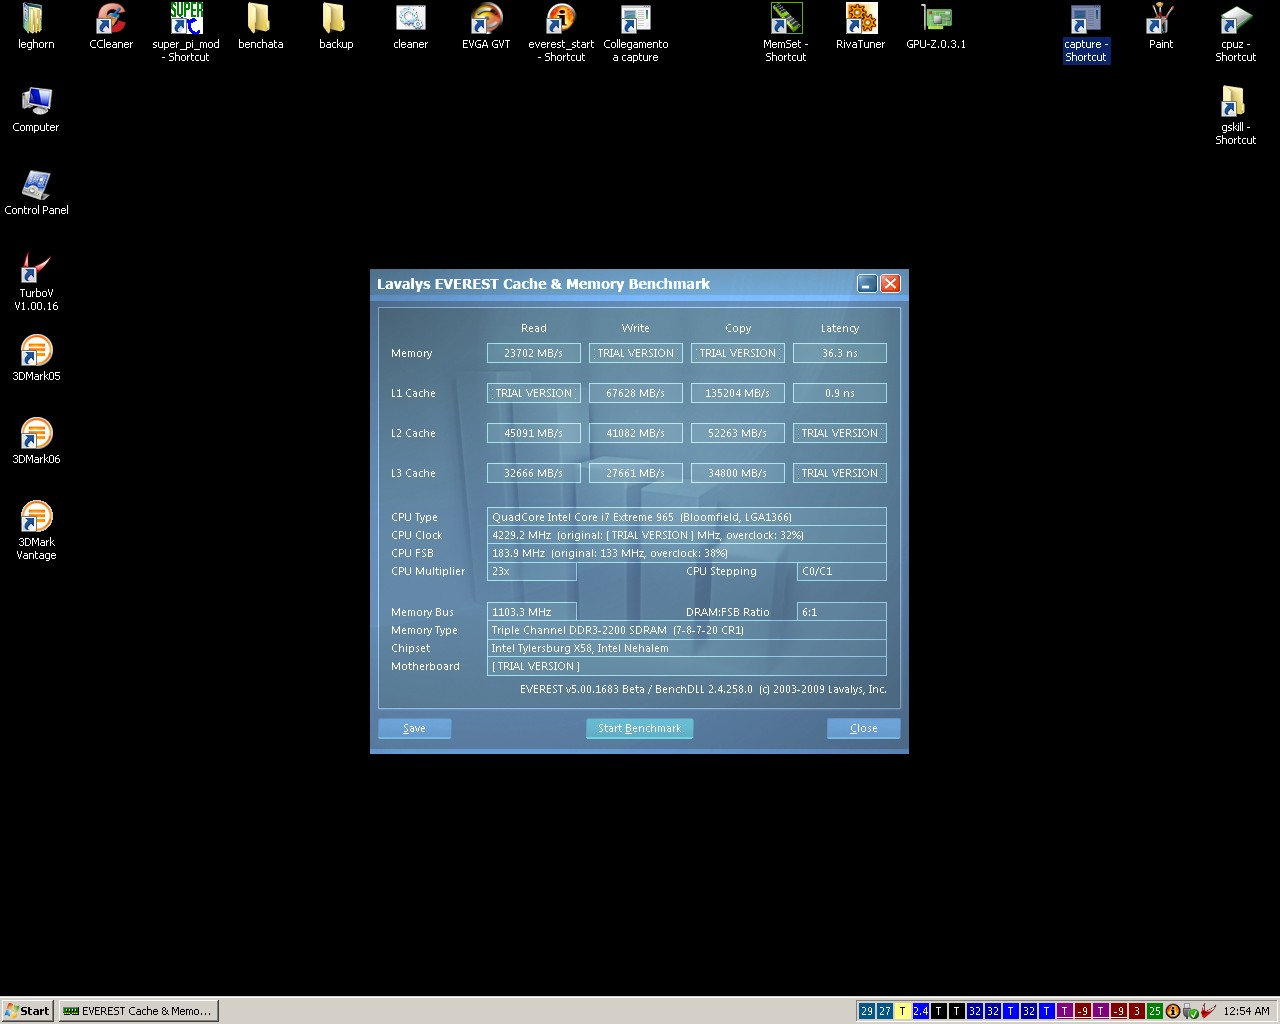The image size is (1280, 1024).
Task: Open the backup folder
Action: (x=336, y=26)
